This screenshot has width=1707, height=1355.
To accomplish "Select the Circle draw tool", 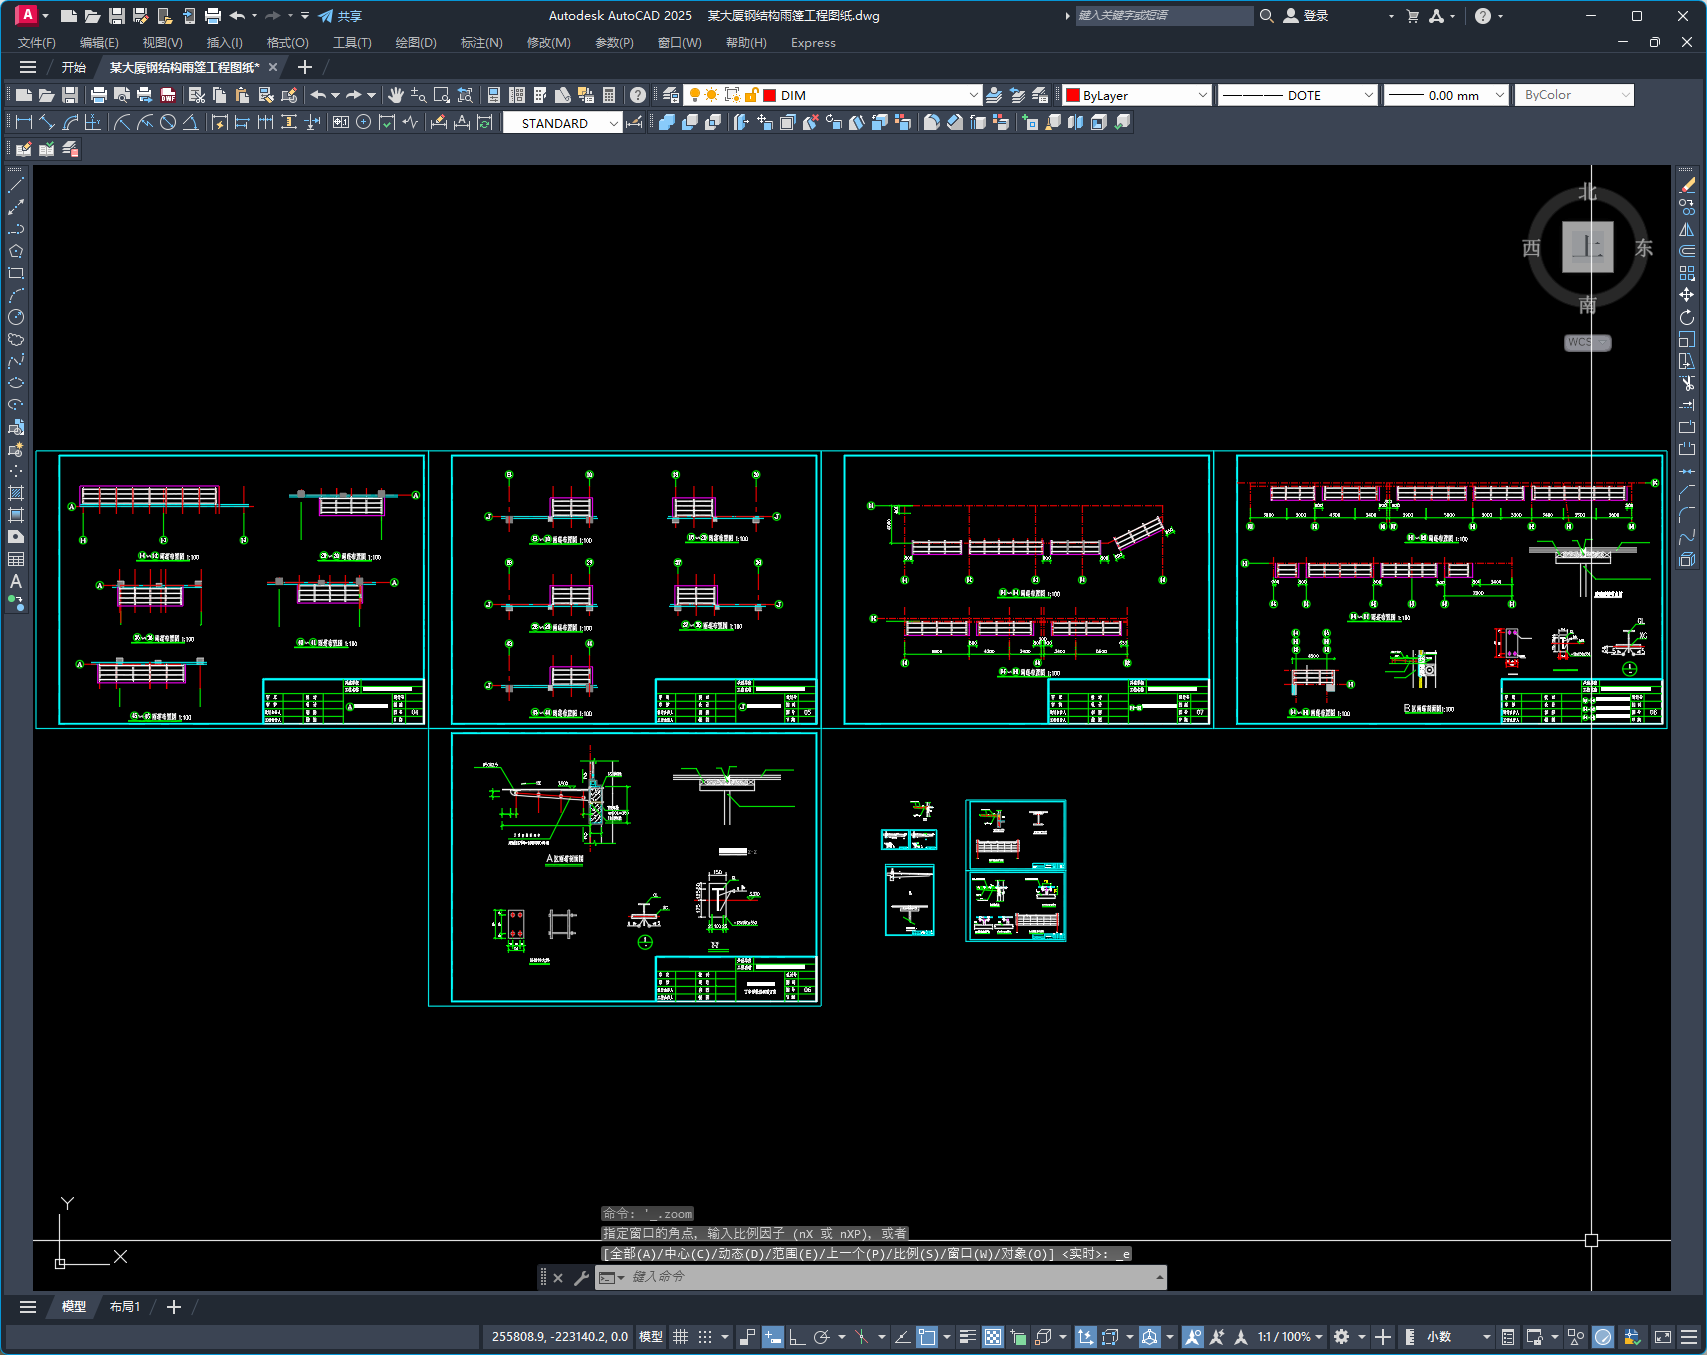I will [16, 317].
